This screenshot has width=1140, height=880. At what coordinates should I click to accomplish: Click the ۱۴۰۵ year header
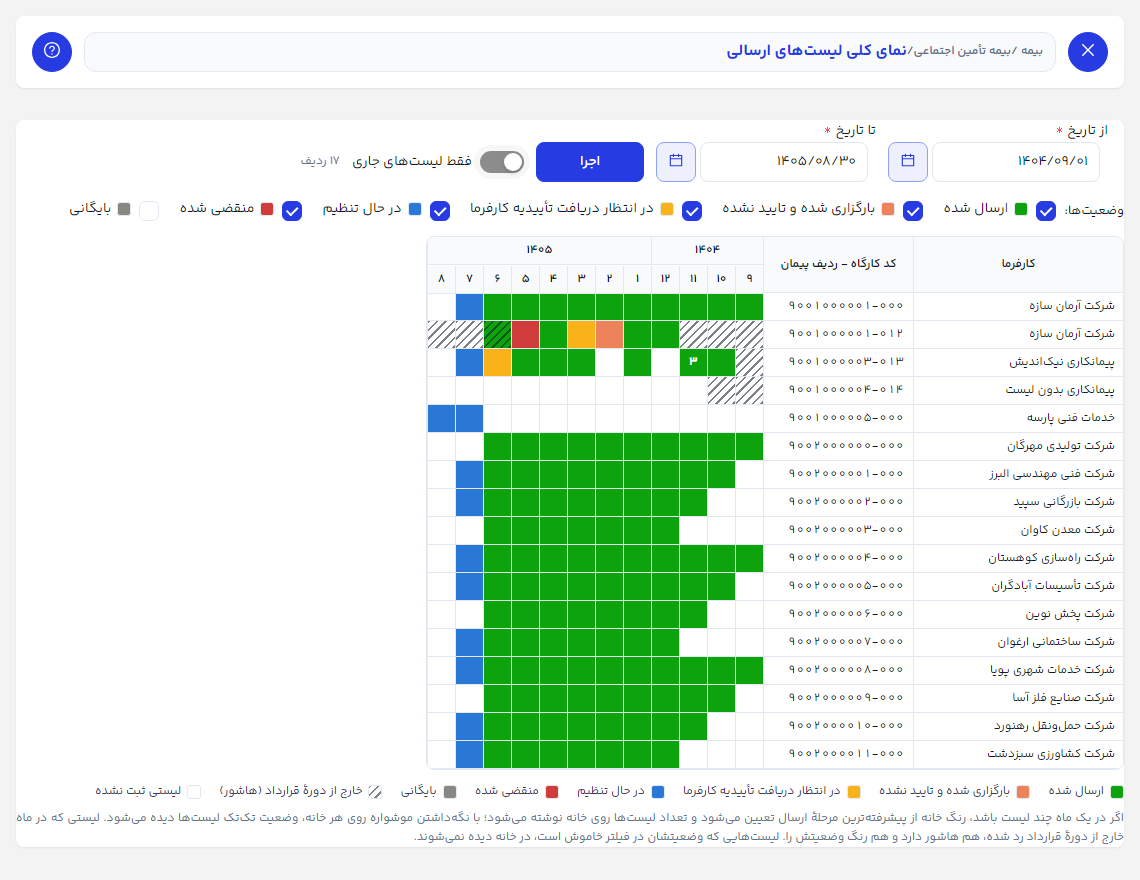pos(539,250)
